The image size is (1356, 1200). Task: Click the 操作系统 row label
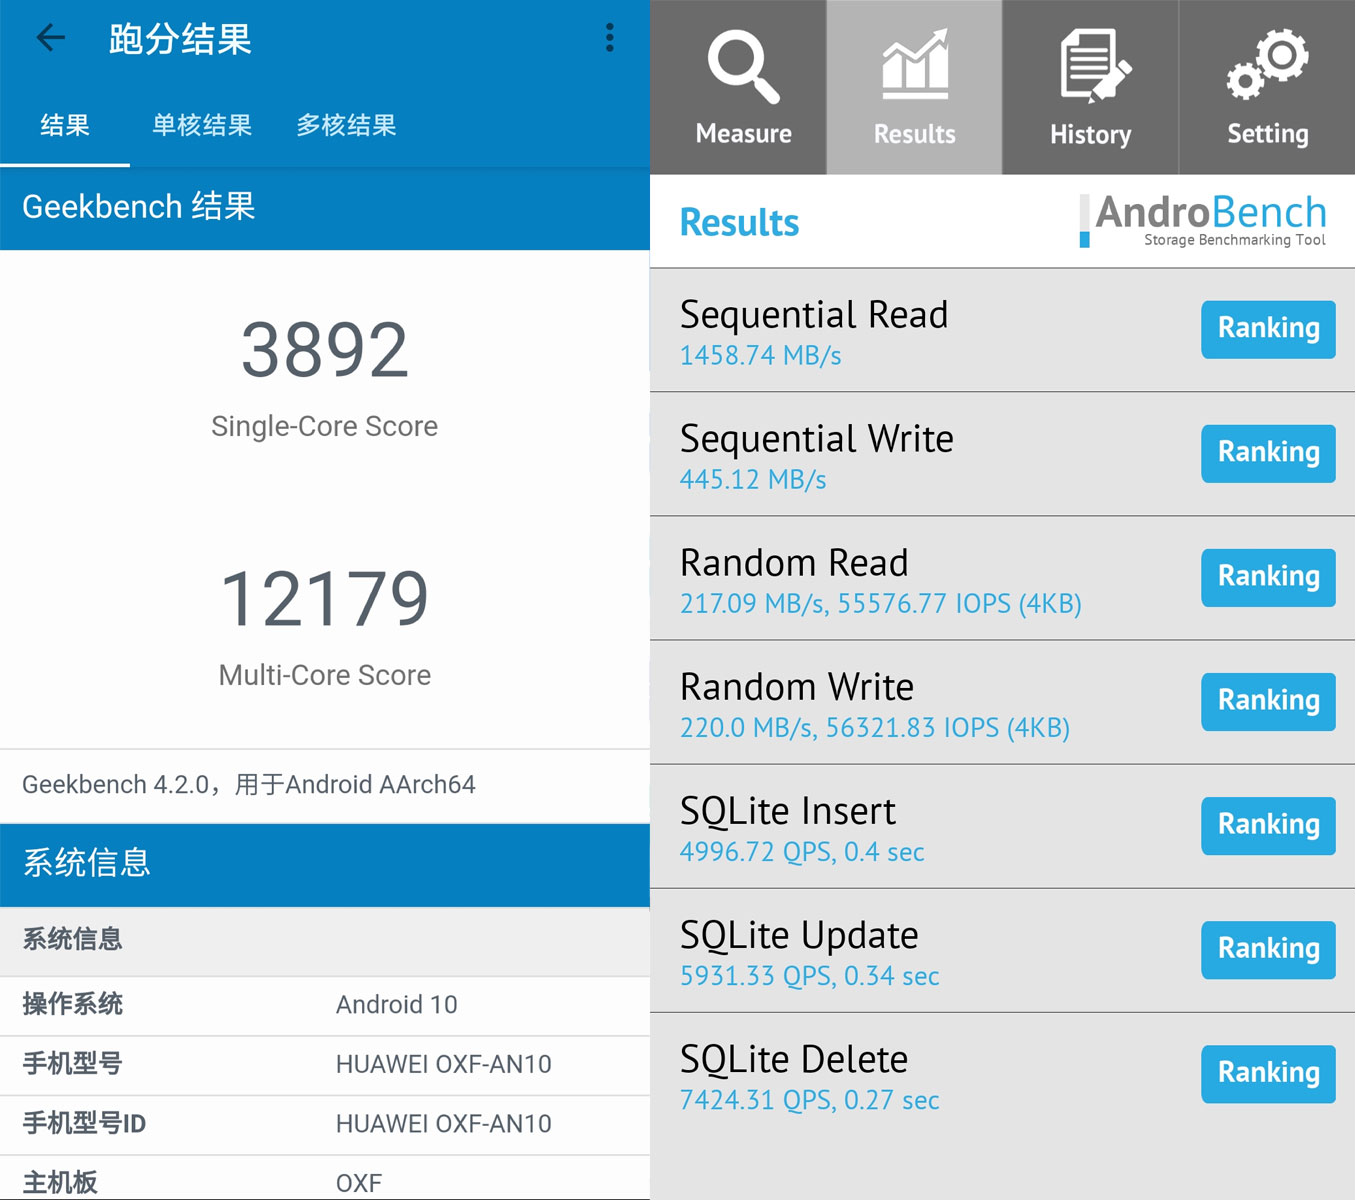(72, 1004)
